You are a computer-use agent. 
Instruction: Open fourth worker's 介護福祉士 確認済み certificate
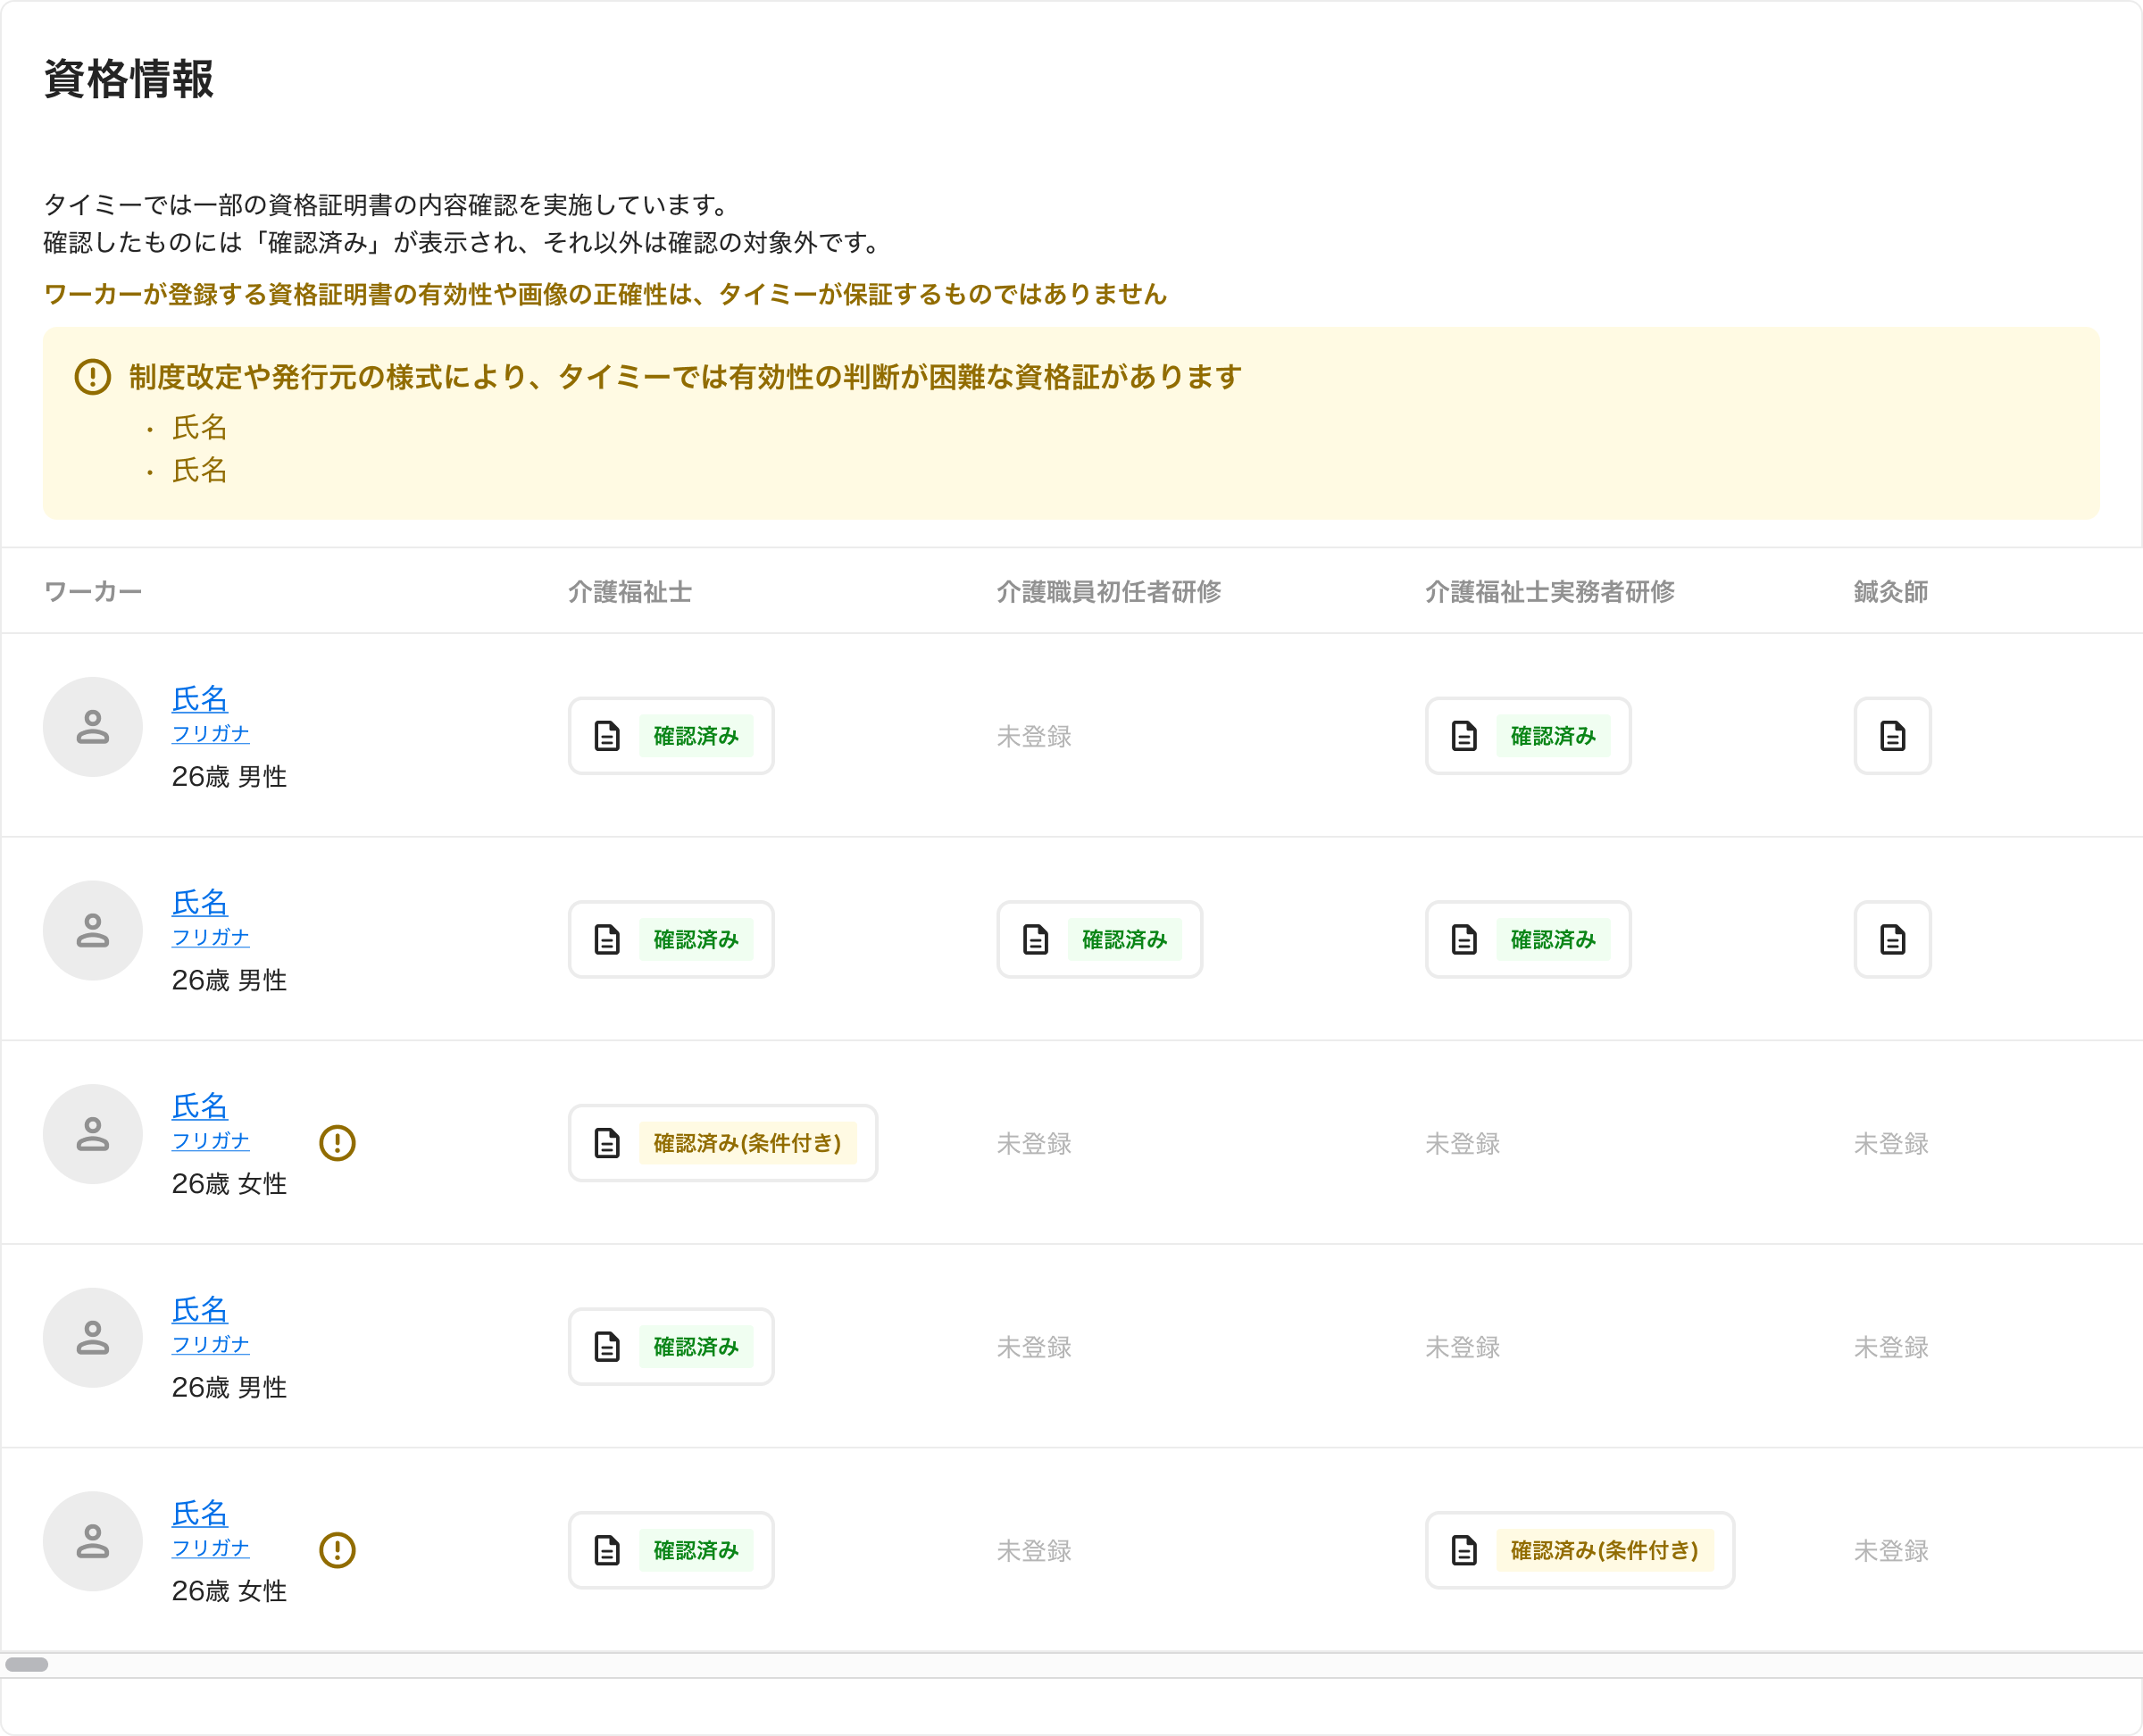[671, 1347]
